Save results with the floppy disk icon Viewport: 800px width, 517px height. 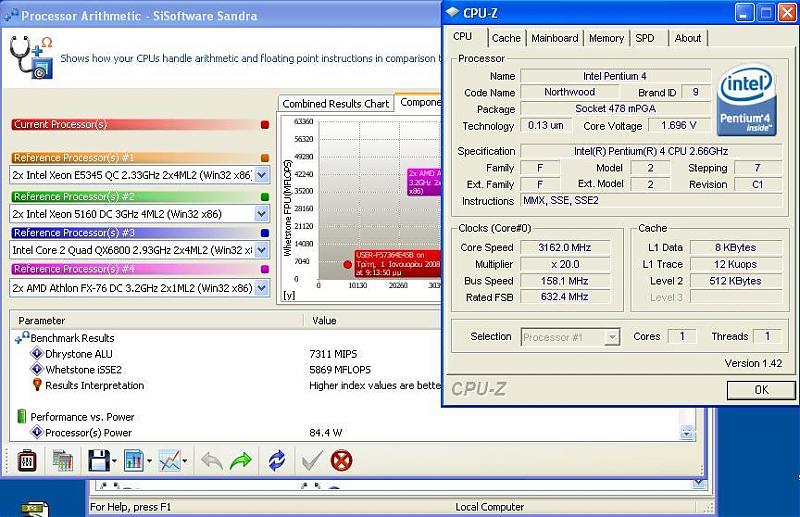click(x=98, y=461)
